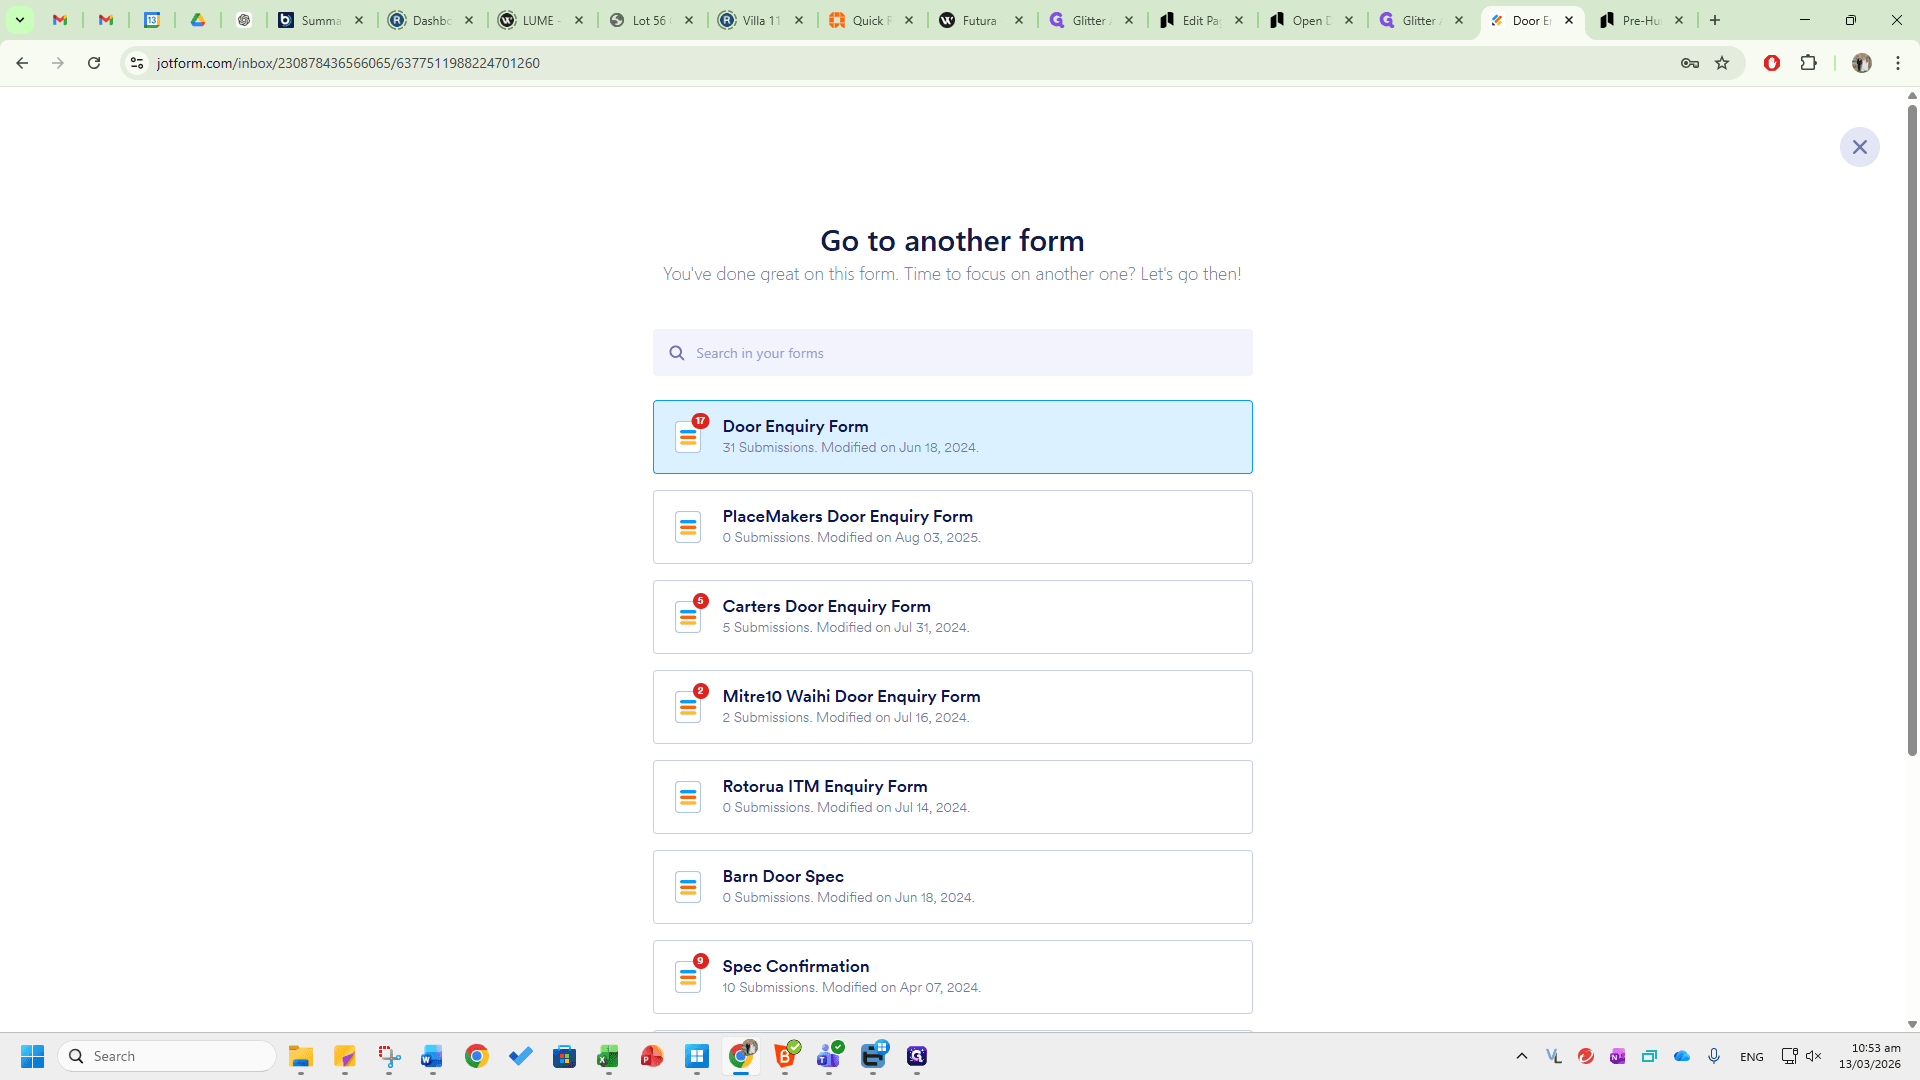Open the Windows Start menu

32,1056
